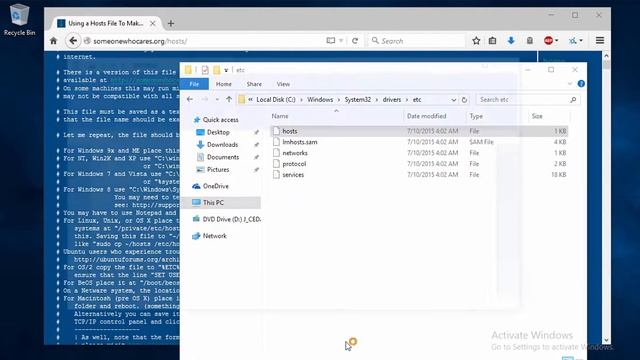Click Windows in the breadcrumb path
Viewport: 640px width, 360px height.
(320, 100)
